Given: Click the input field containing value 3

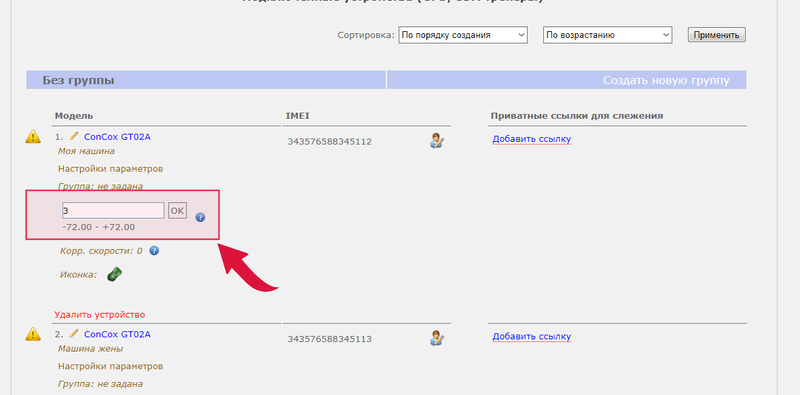Looking at the screenshot, I should click(x=113, y=210).
